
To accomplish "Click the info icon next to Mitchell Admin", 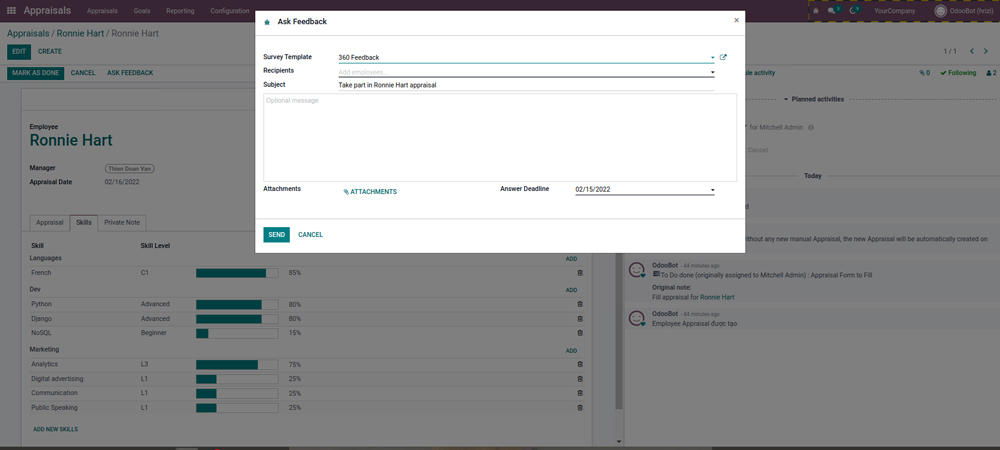I will pyautogui.click(x=811, y=127).
